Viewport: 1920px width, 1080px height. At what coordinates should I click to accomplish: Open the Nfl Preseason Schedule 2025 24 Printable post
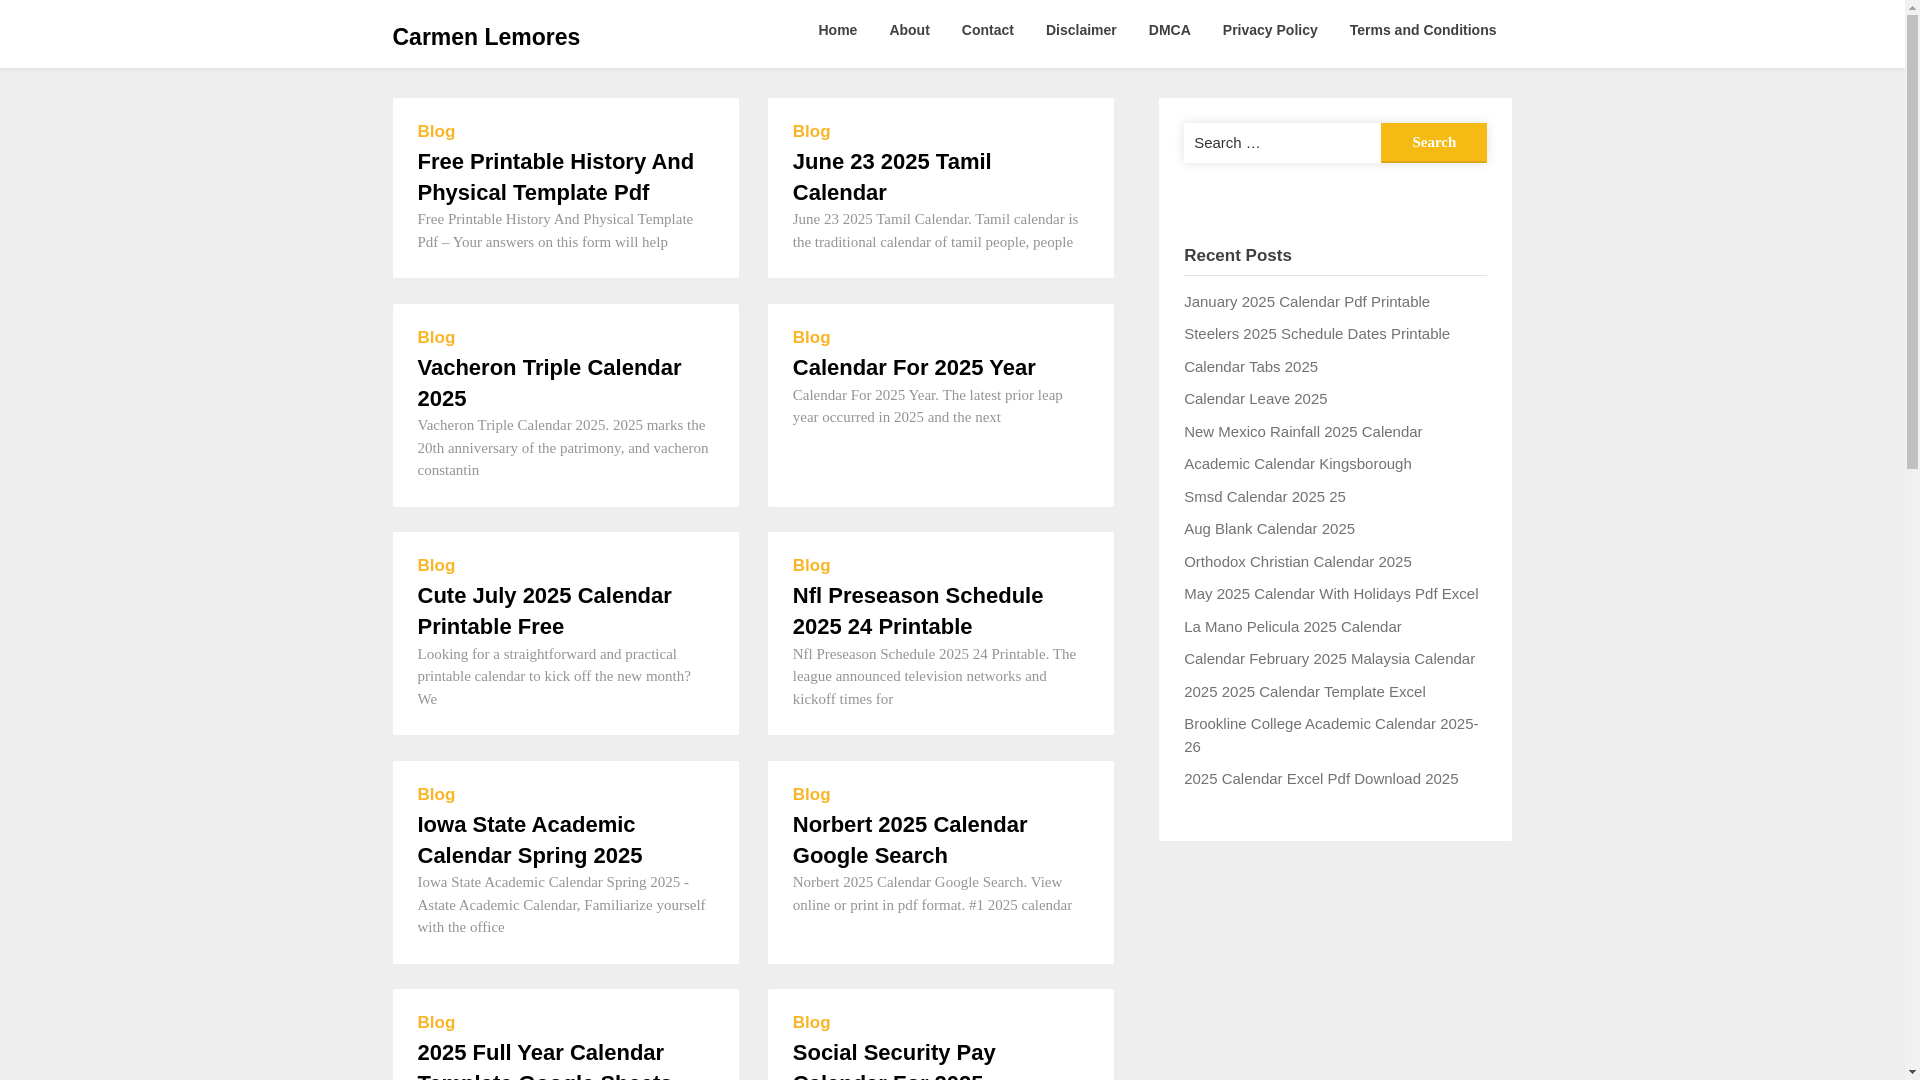point(917,611)
